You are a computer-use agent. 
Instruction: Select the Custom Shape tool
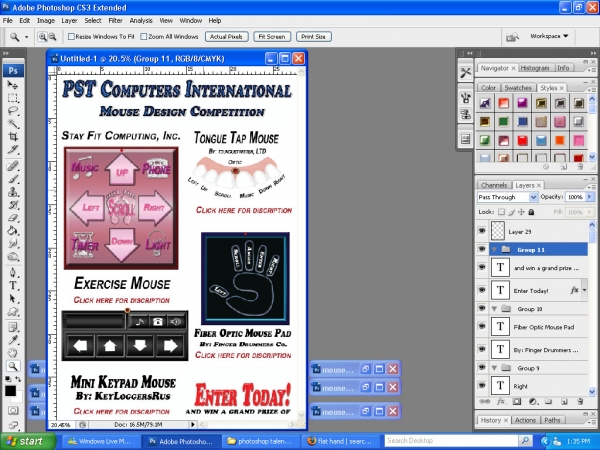point(13,311)
